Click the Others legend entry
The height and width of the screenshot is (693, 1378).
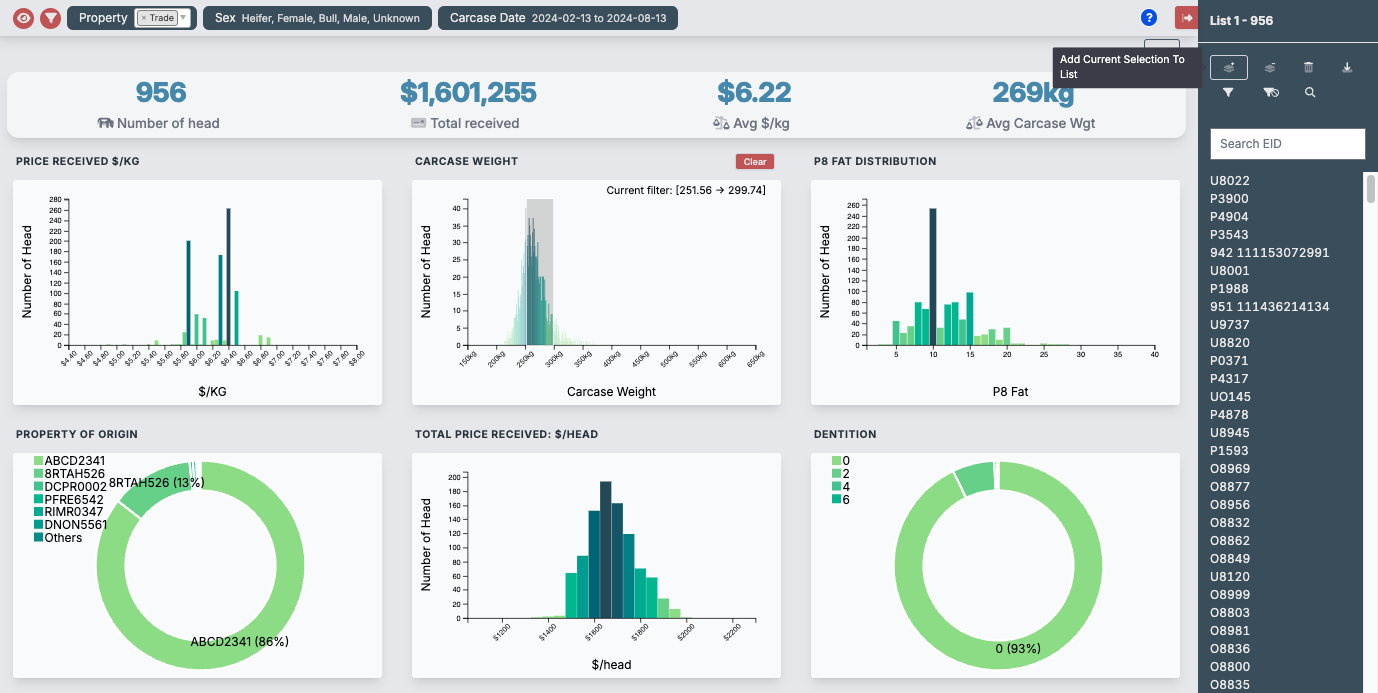(x=58, y=538)
